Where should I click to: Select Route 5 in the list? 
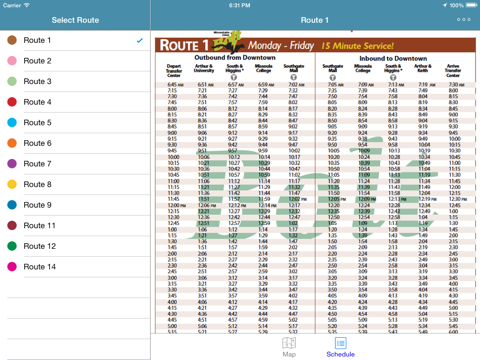(x=75, y=123)
